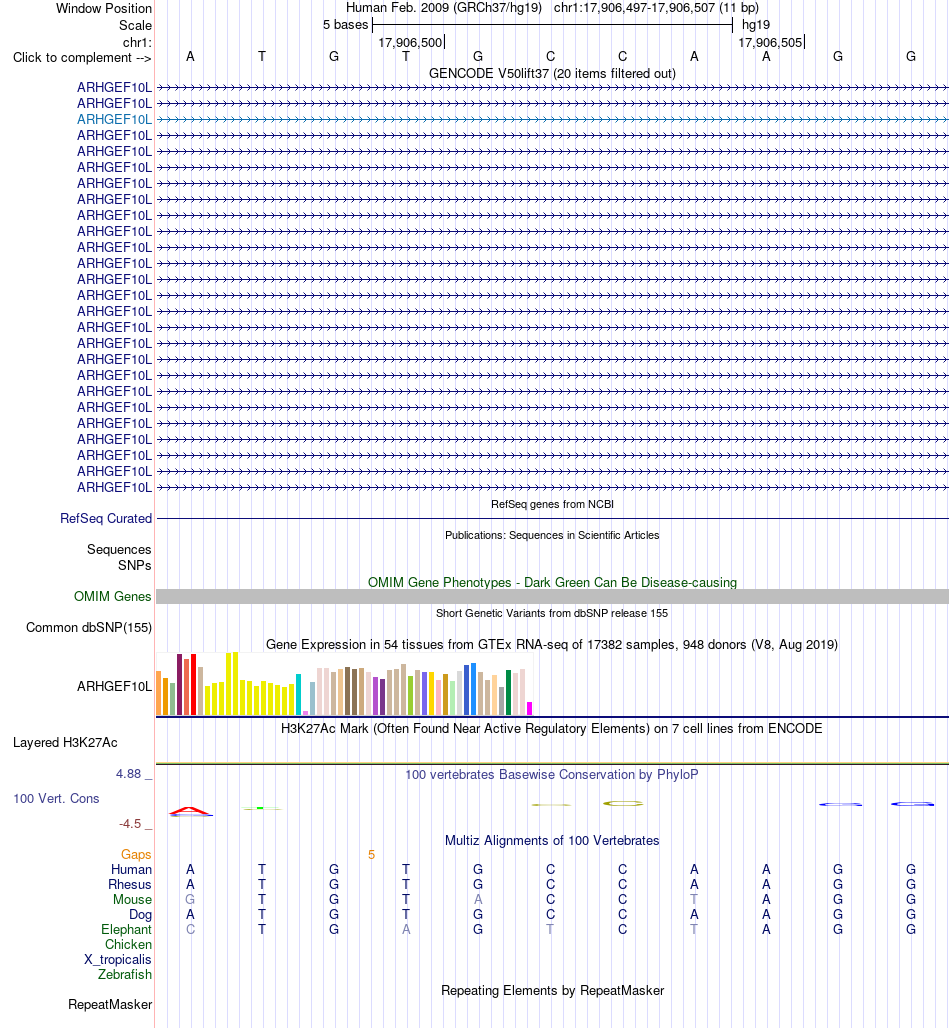Click the 'RefSeq genes from NCBI' track title
950x1028 pixels.
tap(552, 504)
